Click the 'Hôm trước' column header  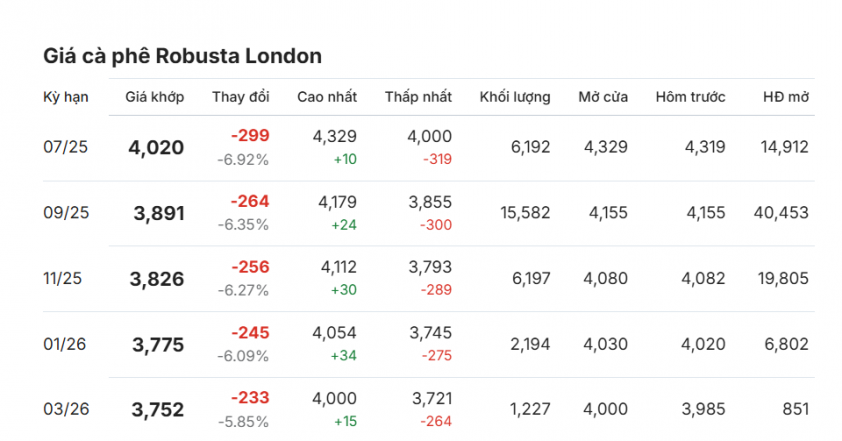[691, 97]
